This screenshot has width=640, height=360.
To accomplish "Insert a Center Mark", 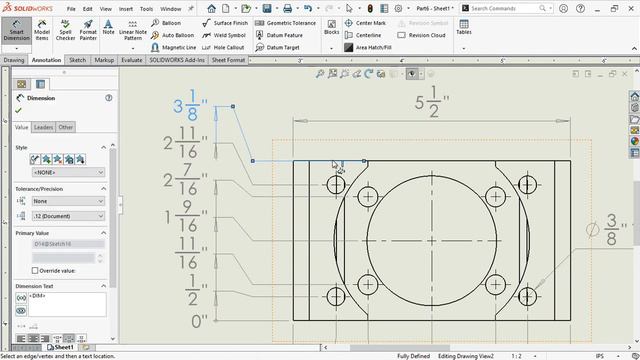I will pos(365,23).
